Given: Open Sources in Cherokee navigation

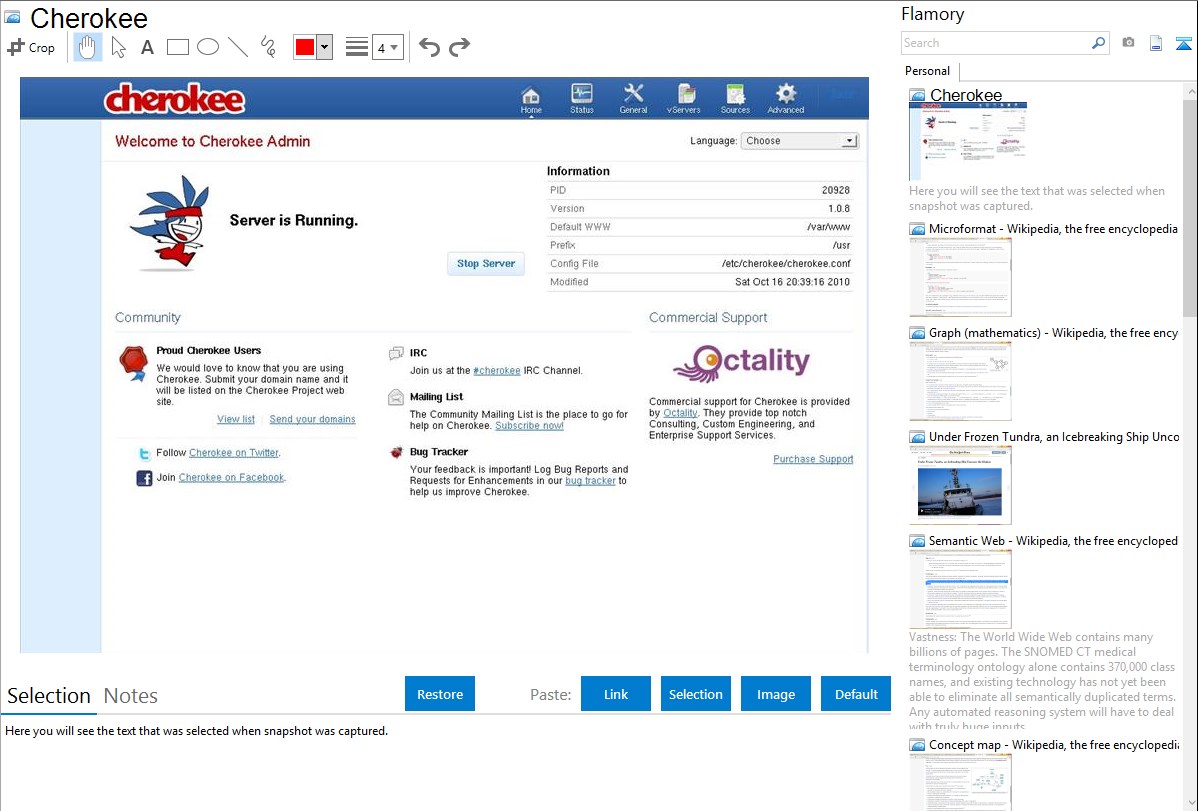Looking at the screenshot, I should pyautogui.click(x=735, y=99).
